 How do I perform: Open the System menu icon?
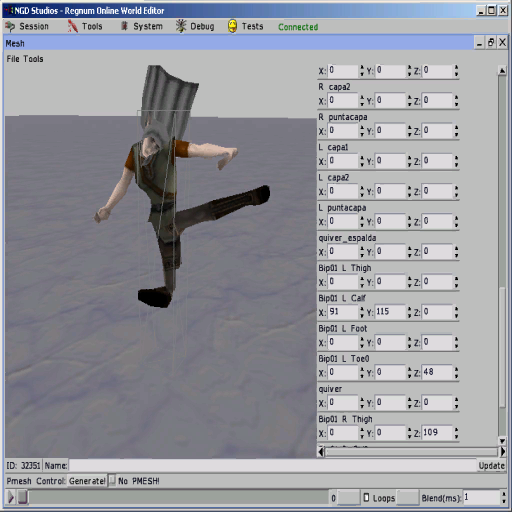click(x=124, y=26)
